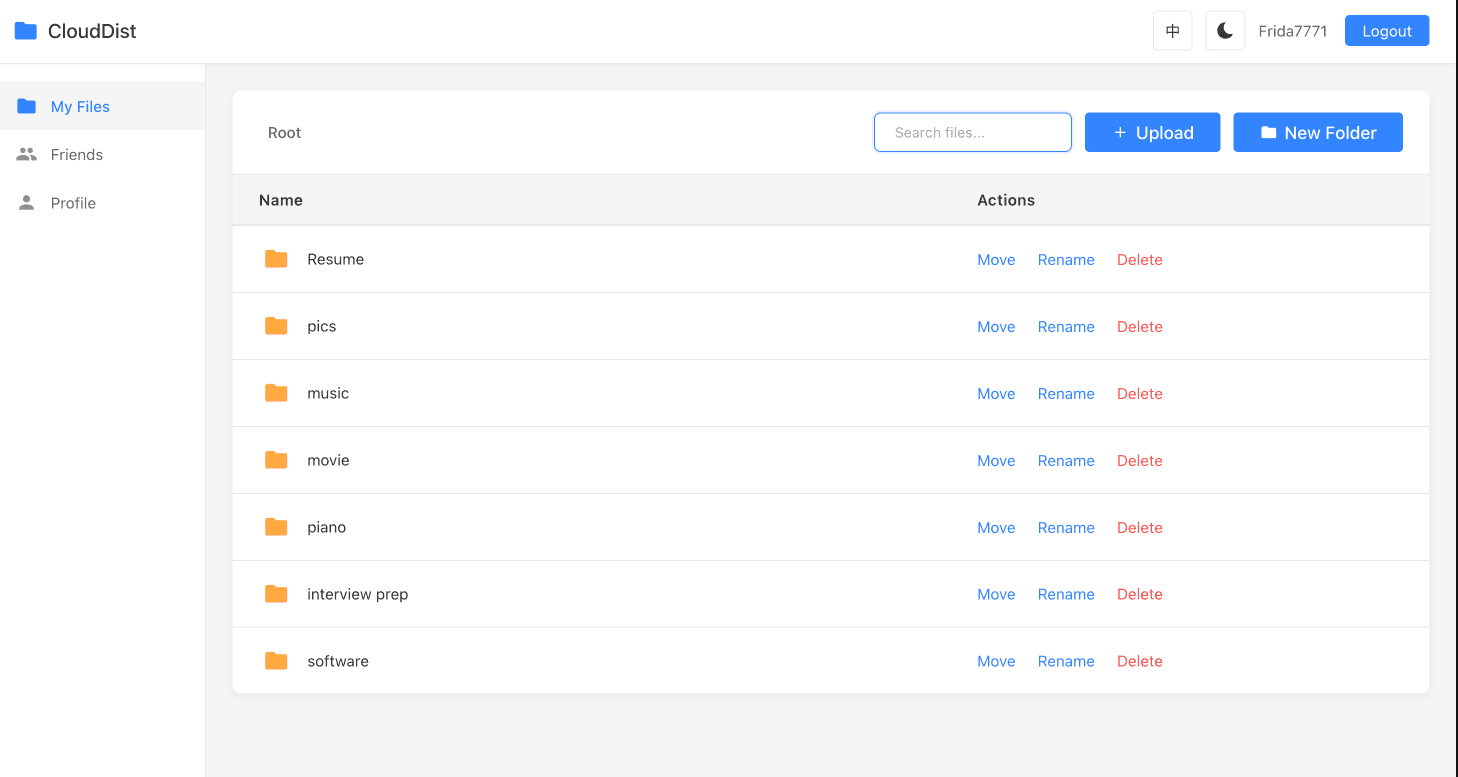
Task: Move the interview prep folder
Action: coord(995,595)
